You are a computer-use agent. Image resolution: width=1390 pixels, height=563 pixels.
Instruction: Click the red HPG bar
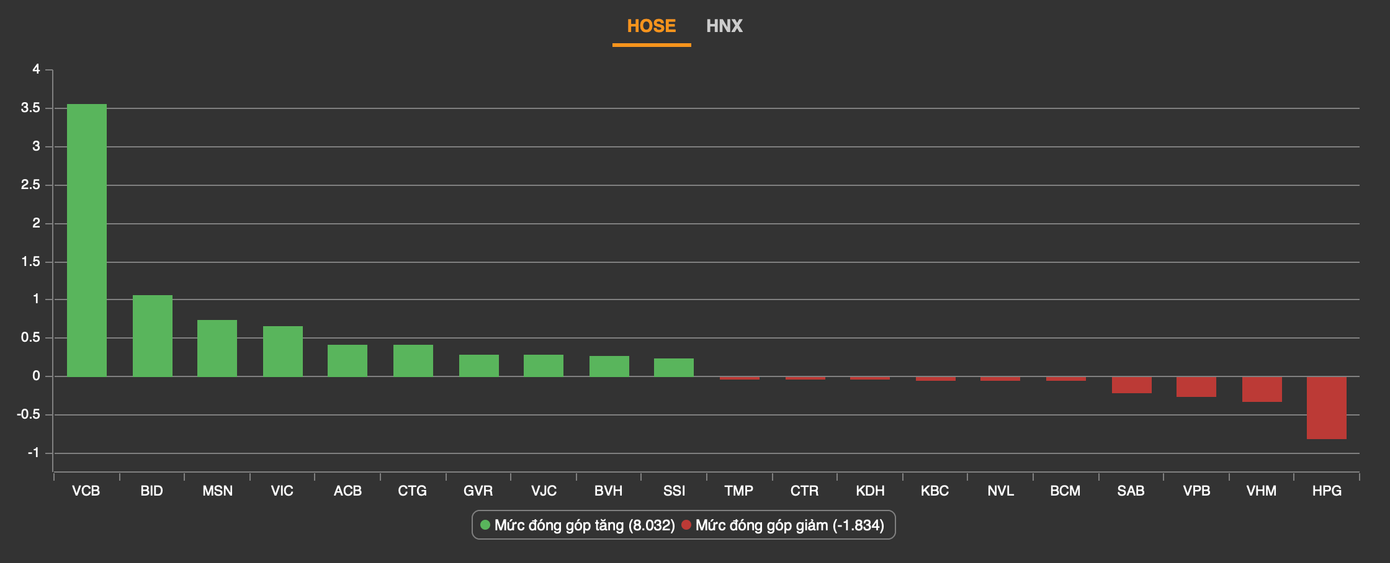[1326, 407]
